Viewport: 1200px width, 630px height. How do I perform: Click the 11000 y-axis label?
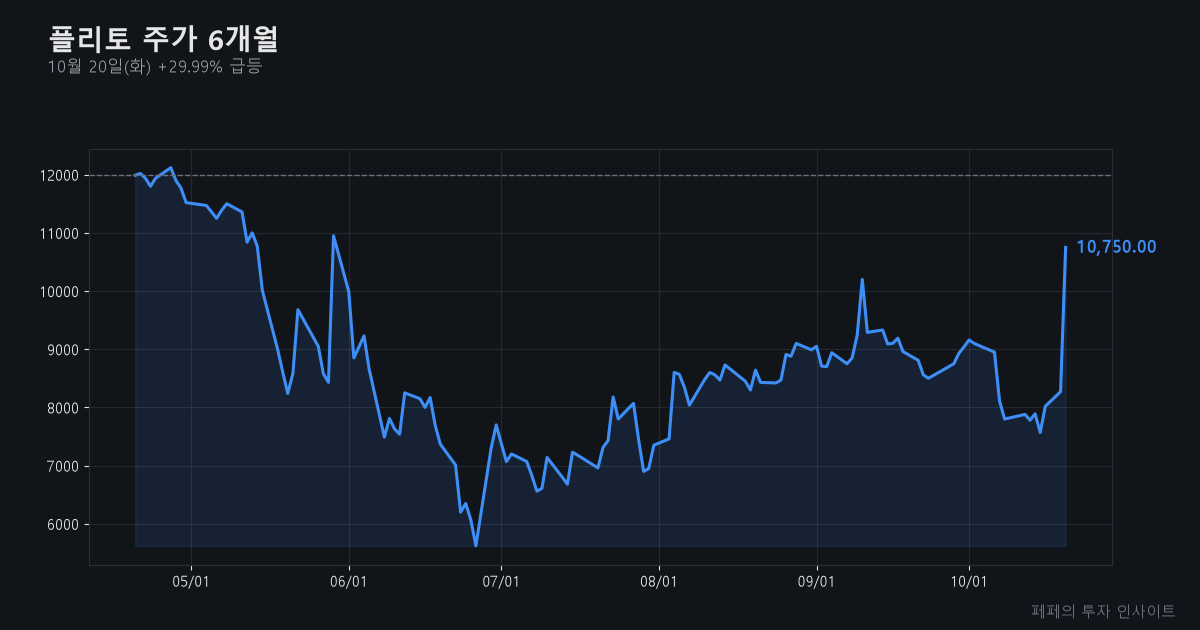pos(59,234)
